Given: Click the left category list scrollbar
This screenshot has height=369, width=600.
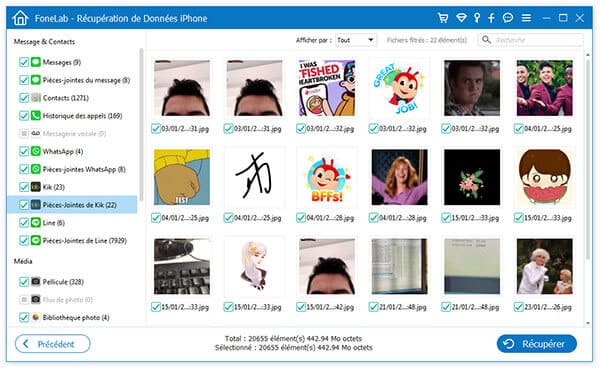Looking at the screenshot, I should (141, 124).
